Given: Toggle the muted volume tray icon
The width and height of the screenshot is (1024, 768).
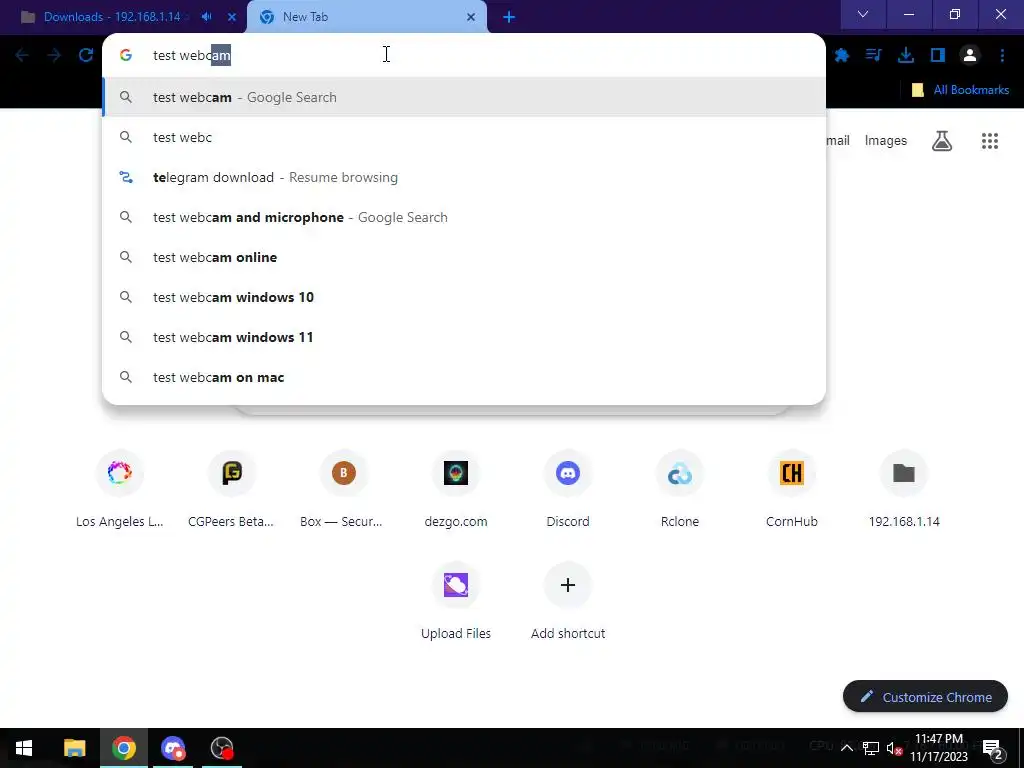Looking at the screenshot, I should pyautogui.click(x=894, y=748).
